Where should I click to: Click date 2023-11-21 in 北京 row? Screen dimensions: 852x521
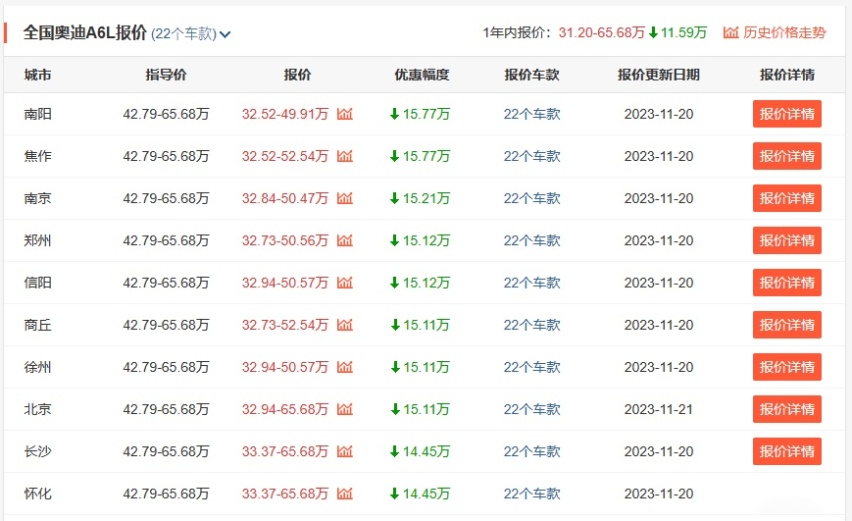point(659,409)
